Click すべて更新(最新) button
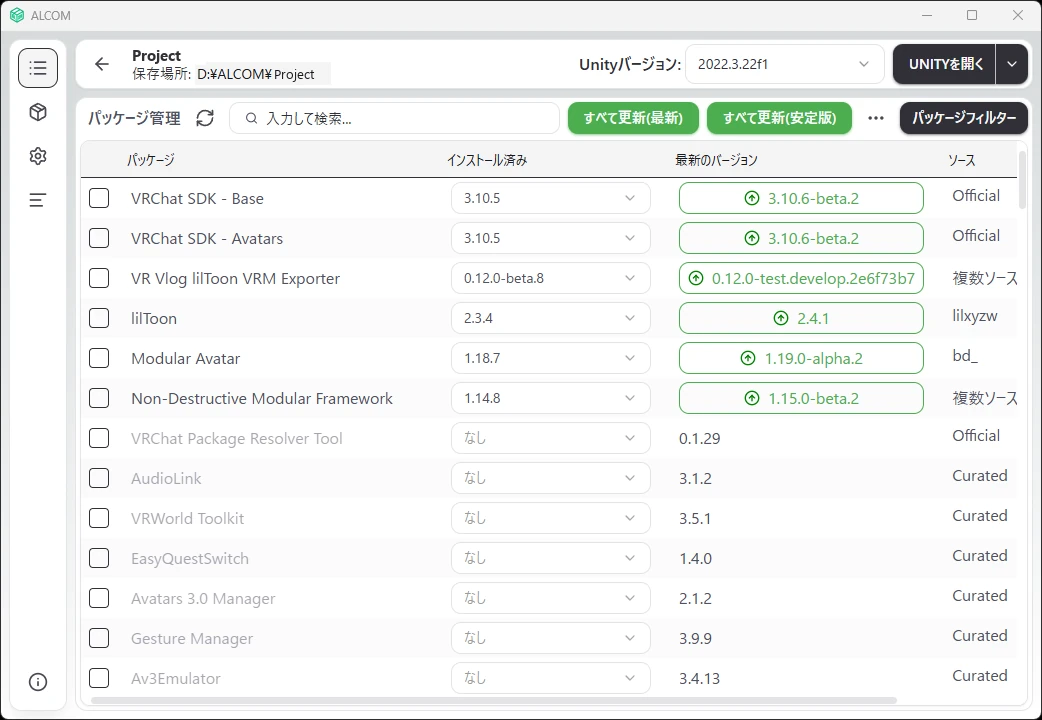 point(633,118)
